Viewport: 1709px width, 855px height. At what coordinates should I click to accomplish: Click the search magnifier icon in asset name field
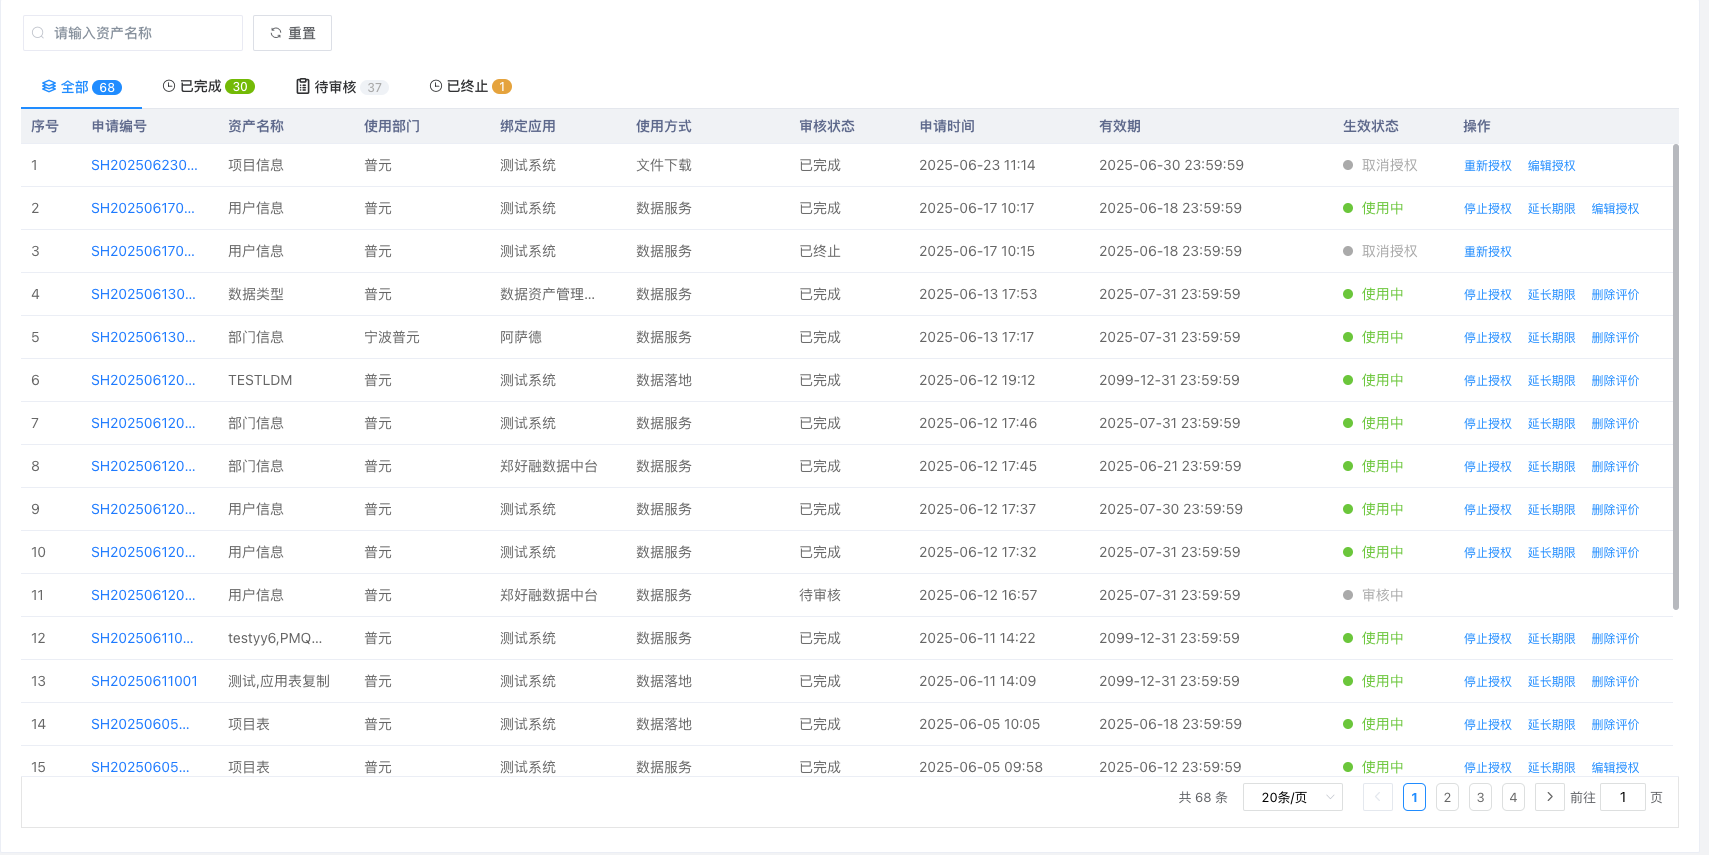tap(38, 33)
